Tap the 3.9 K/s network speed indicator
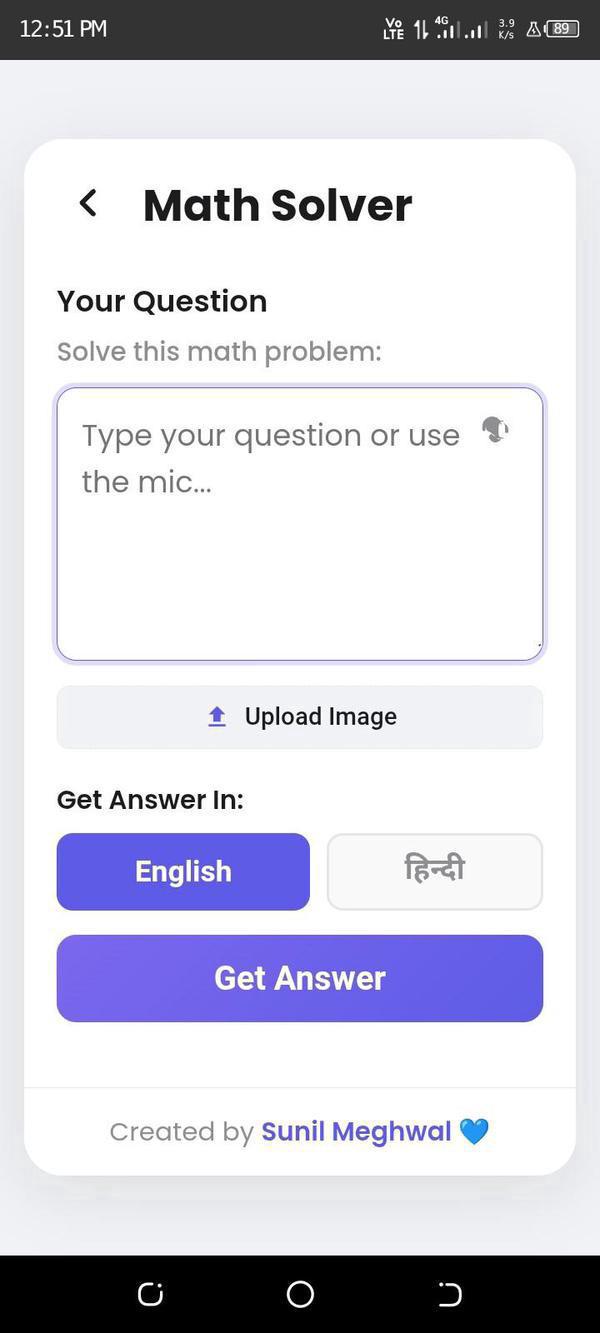The width and height of the screenshot is (600, 1333). [x=506, y=29]
